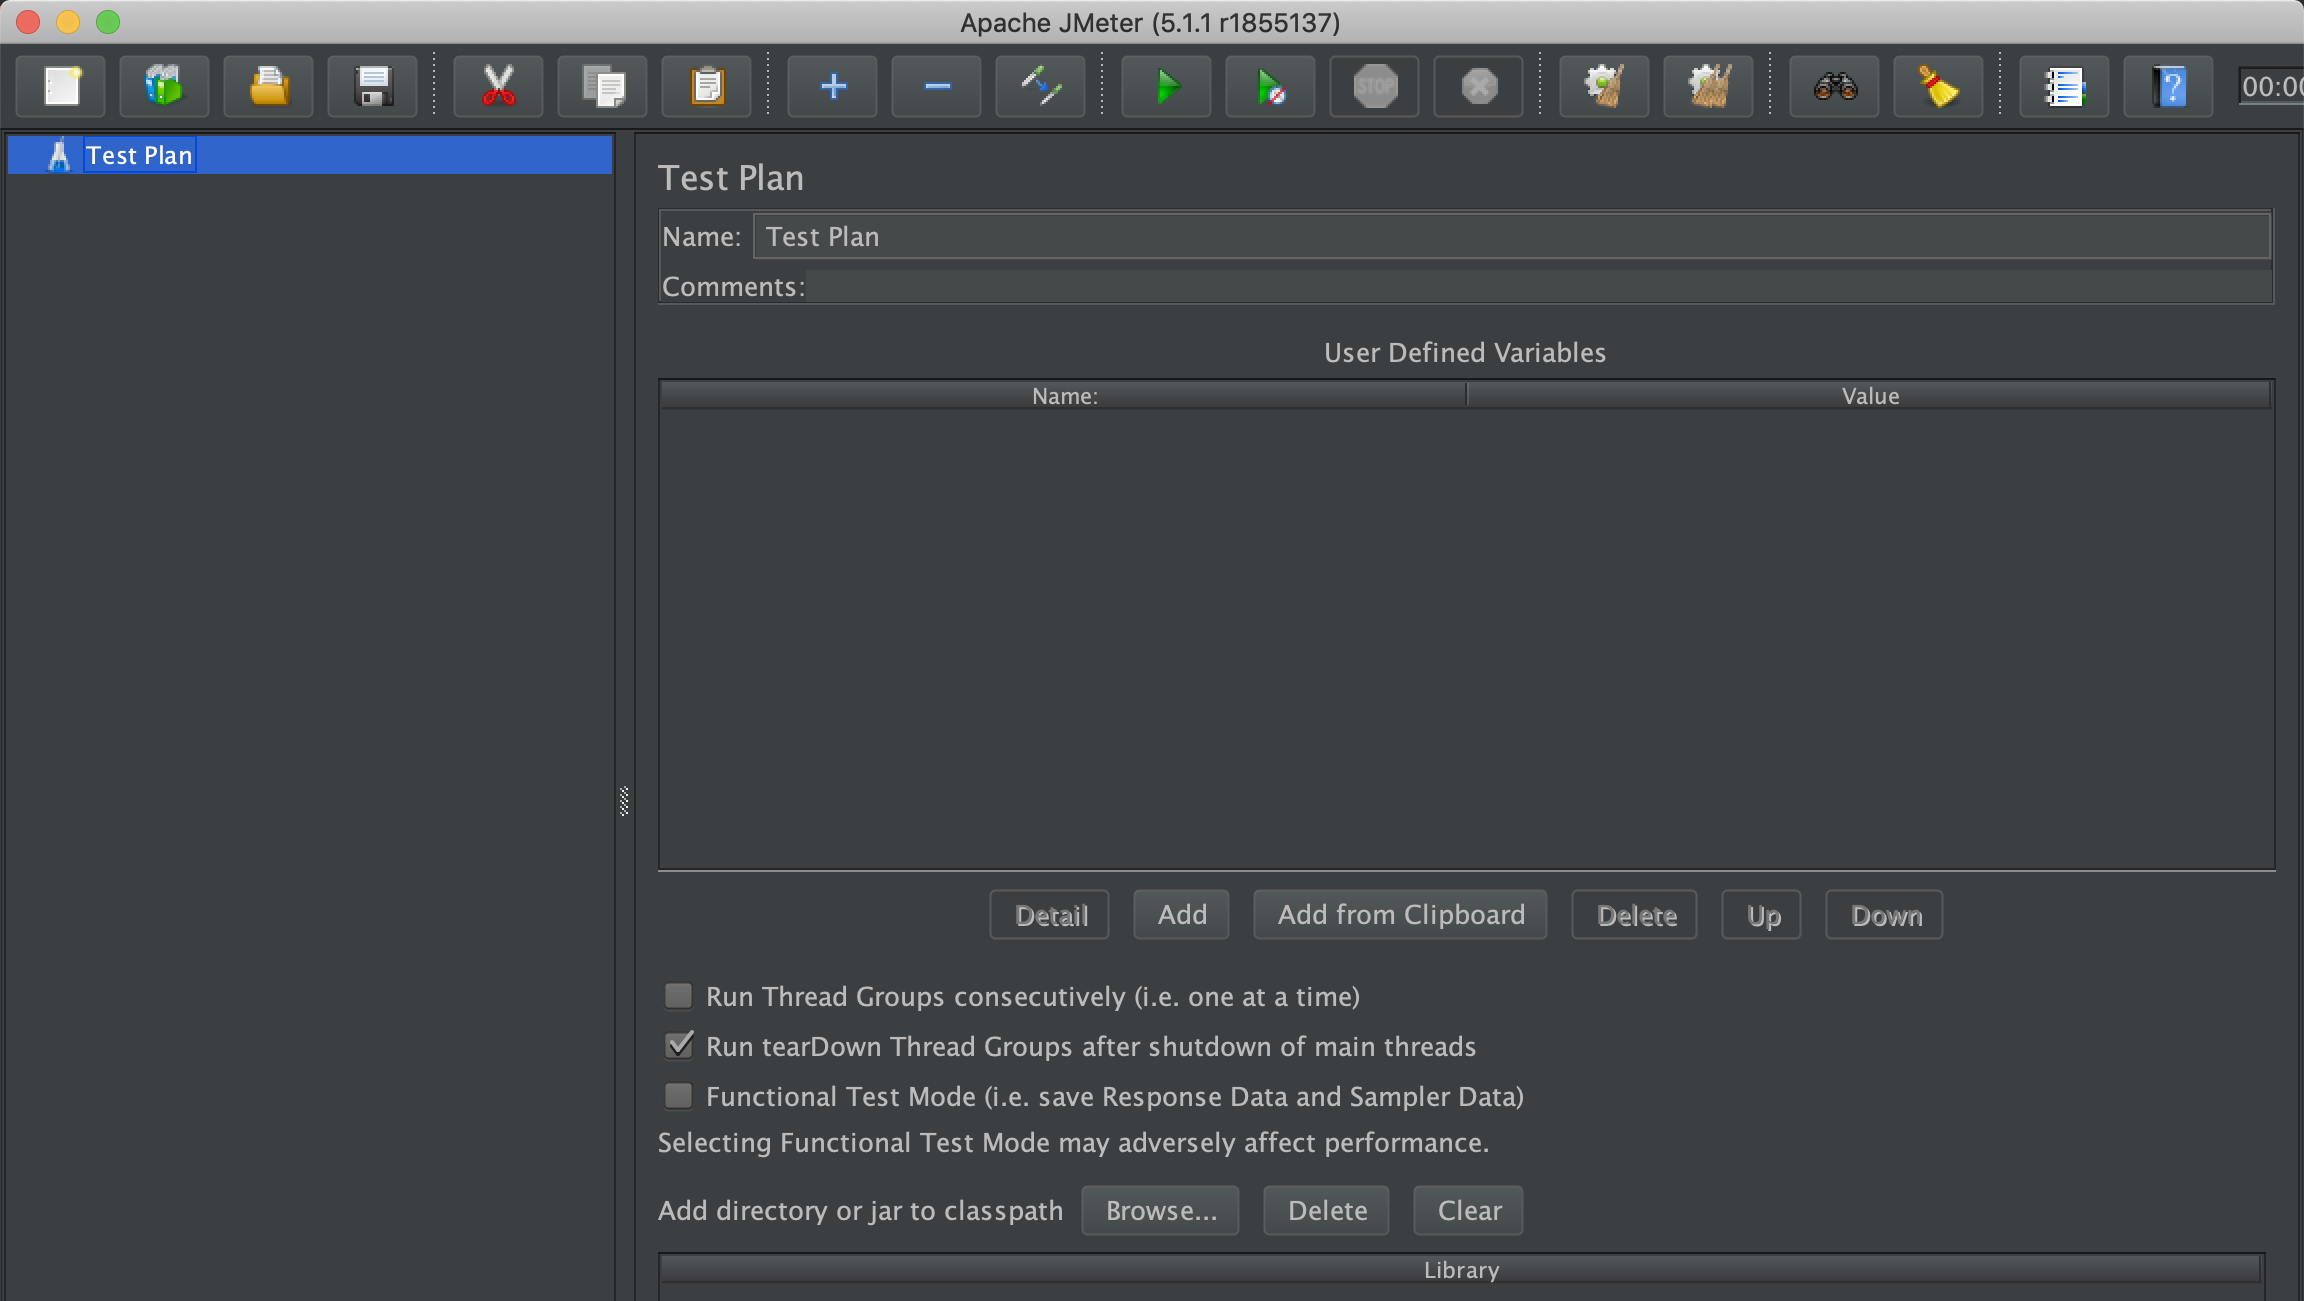Screen dimensions: 2304x1301
Task: Shutdown test threads with gray X icon
Action: [x=1478, y=87]
